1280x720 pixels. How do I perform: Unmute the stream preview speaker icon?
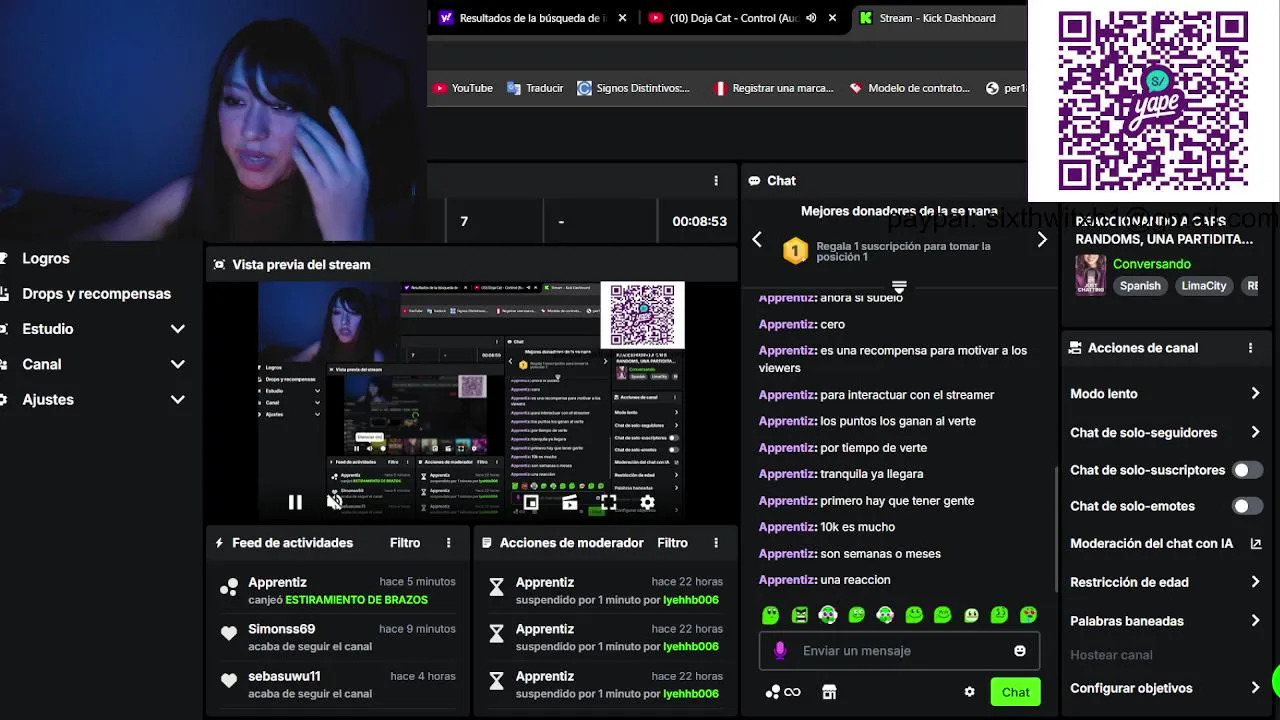(x=334, y=502)
